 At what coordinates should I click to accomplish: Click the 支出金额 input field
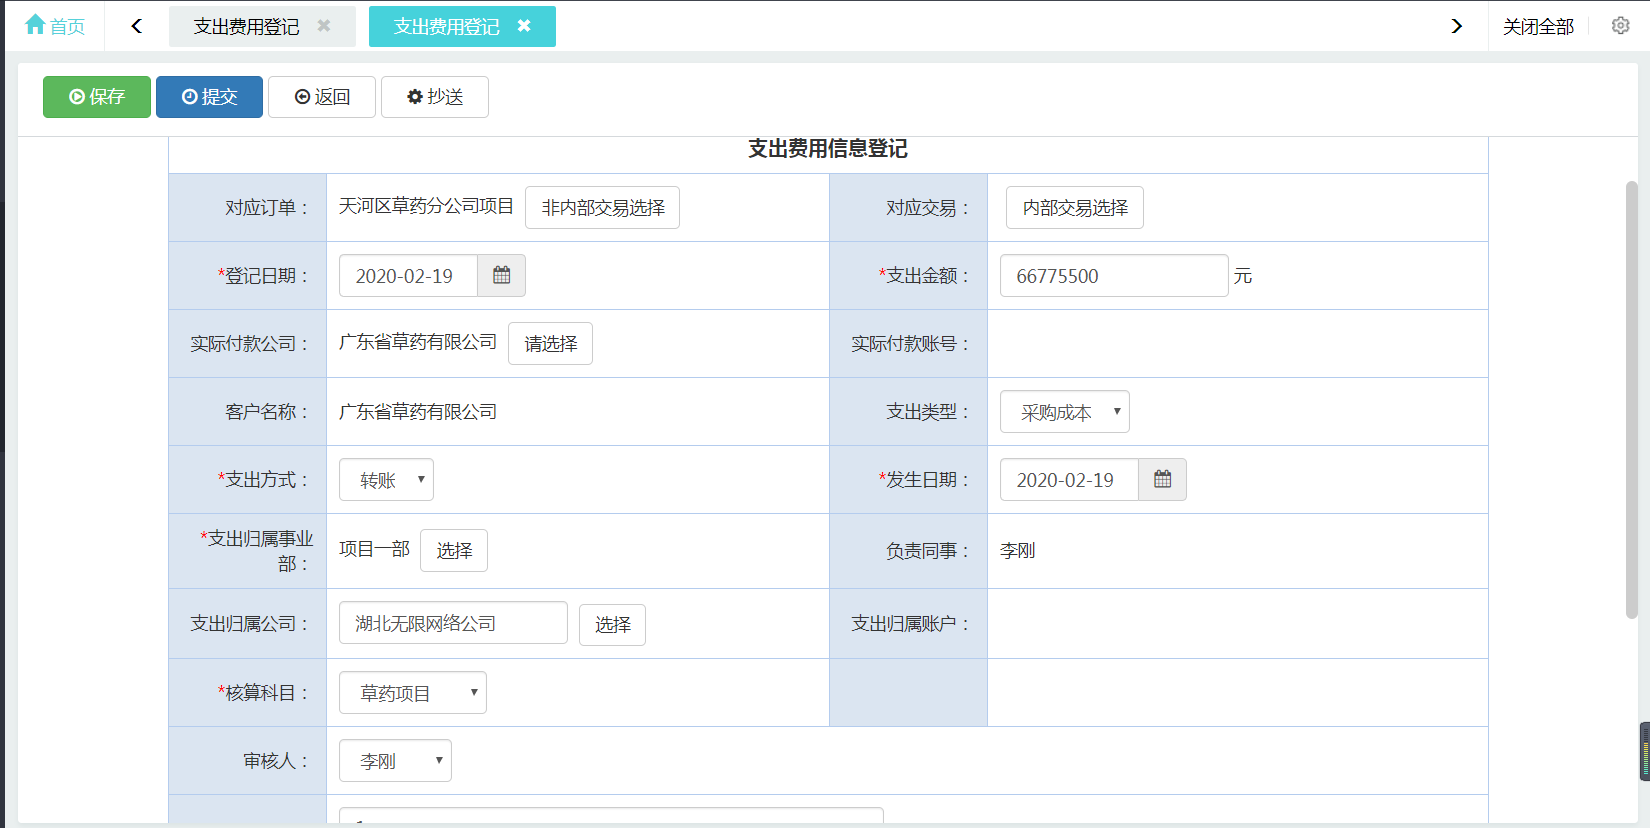click(x=1113, y=276)
